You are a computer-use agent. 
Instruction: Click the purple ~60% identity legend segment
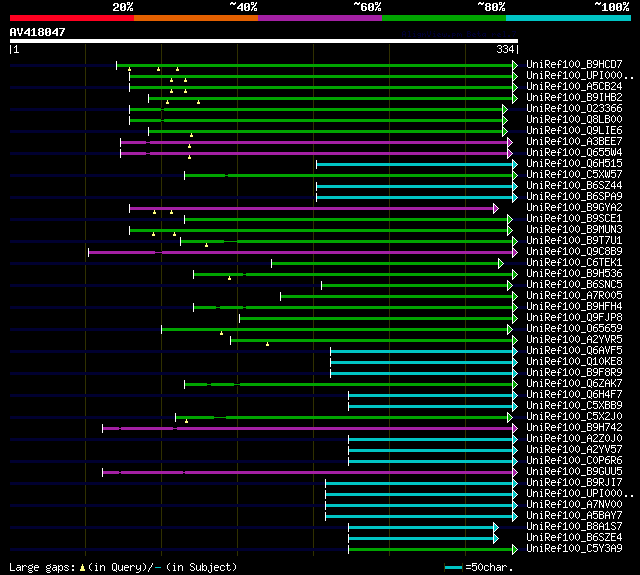320,18
